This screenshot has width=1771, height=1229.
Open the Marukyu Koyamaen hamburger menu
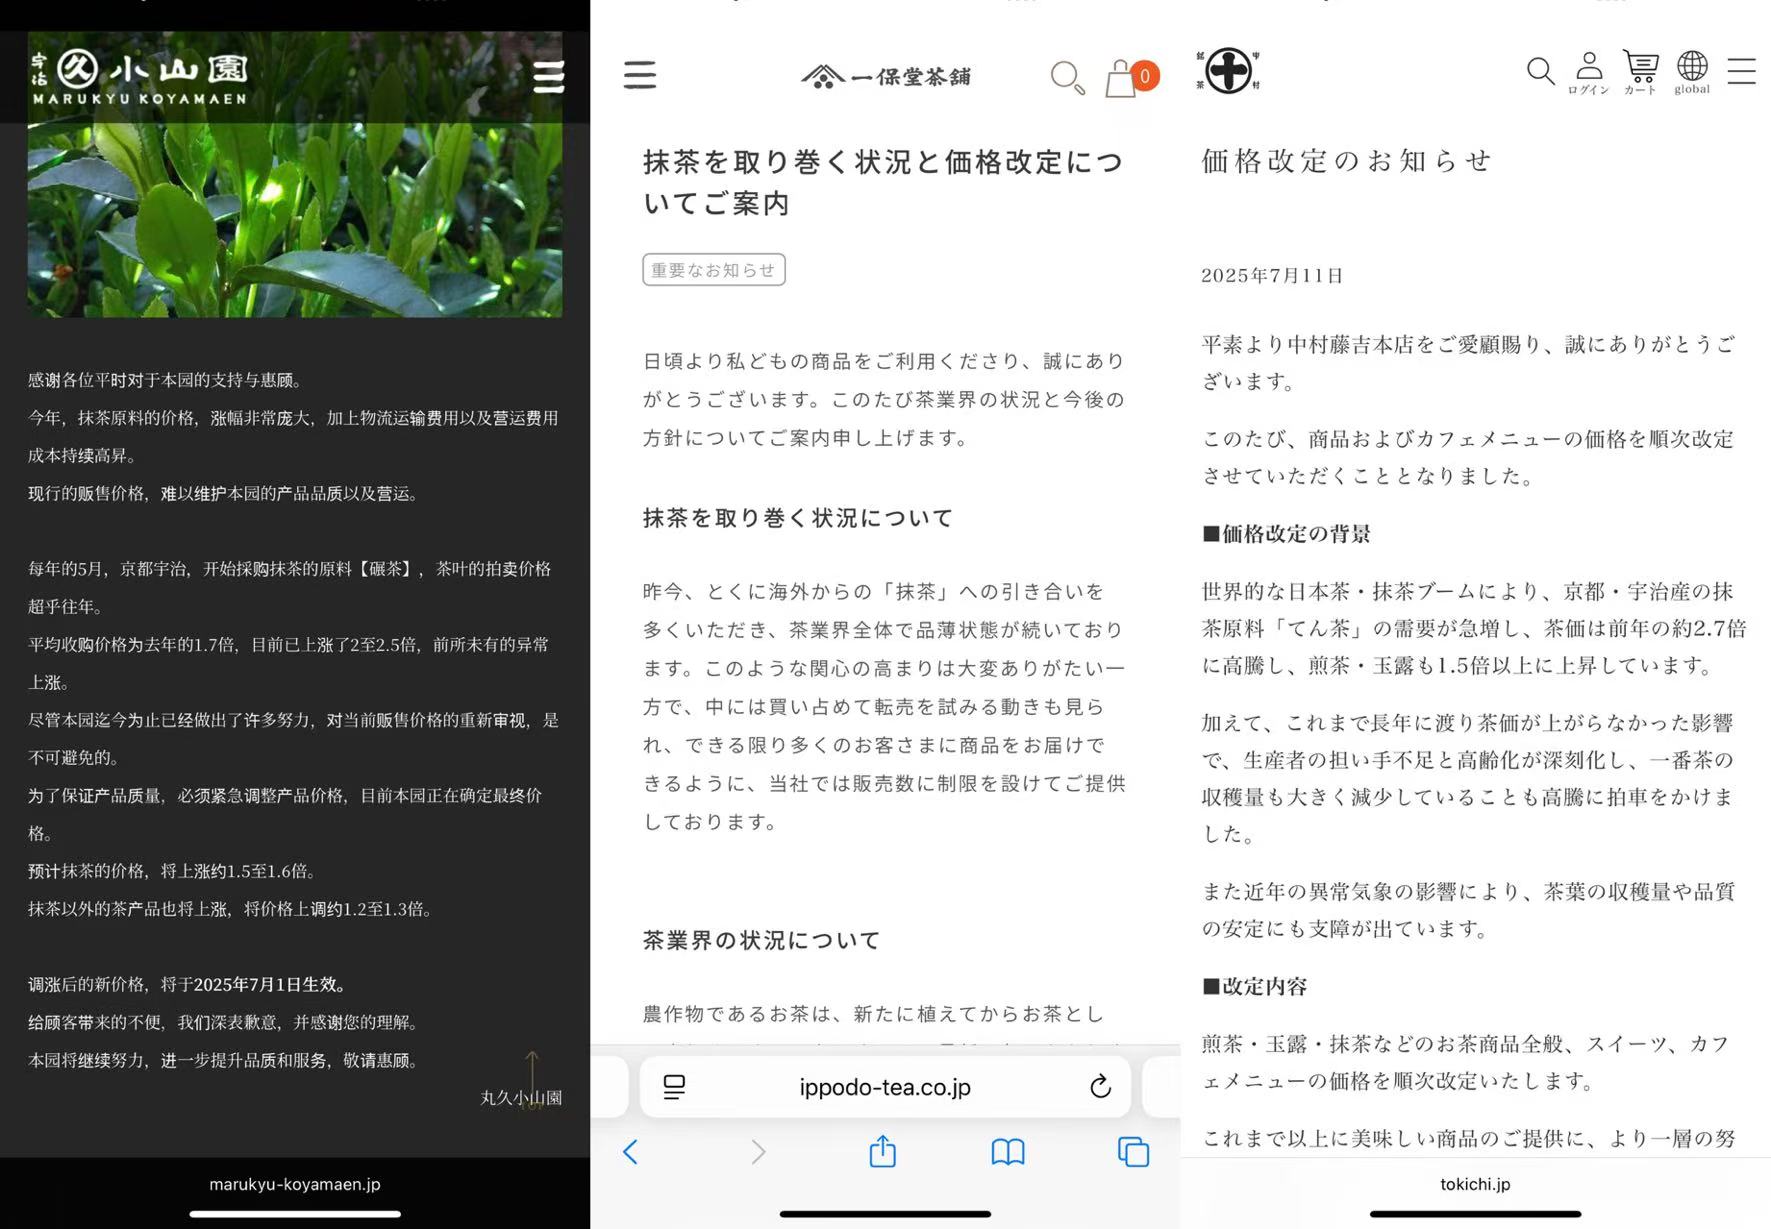(548, 76)
